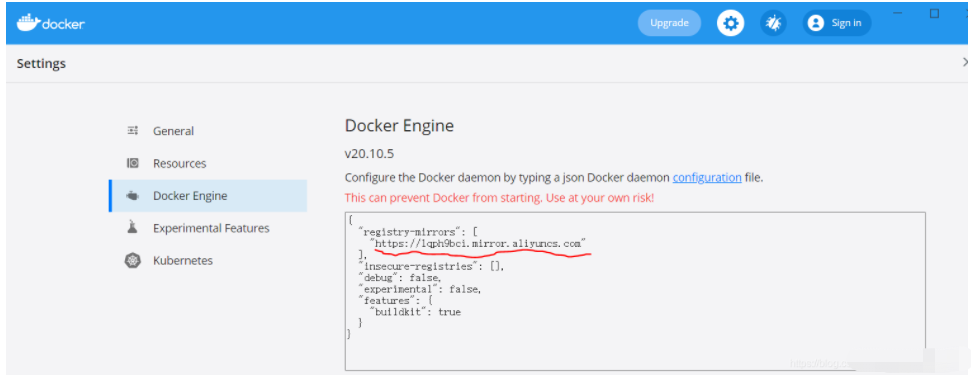Click the Experimental Features flask icon

click(x=132, y=228)
